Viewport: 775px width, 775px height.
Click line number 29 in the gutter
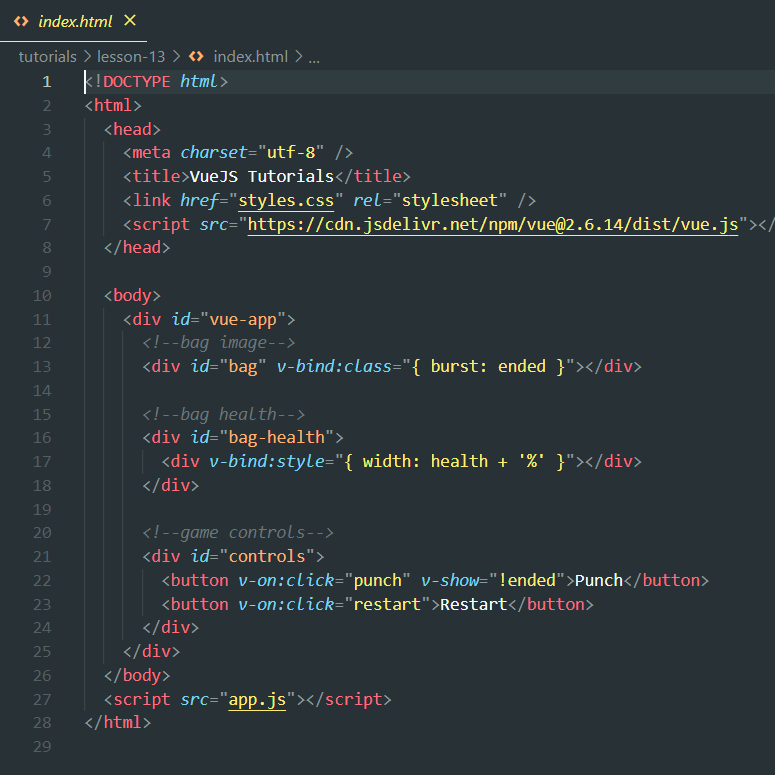(42, 747)
